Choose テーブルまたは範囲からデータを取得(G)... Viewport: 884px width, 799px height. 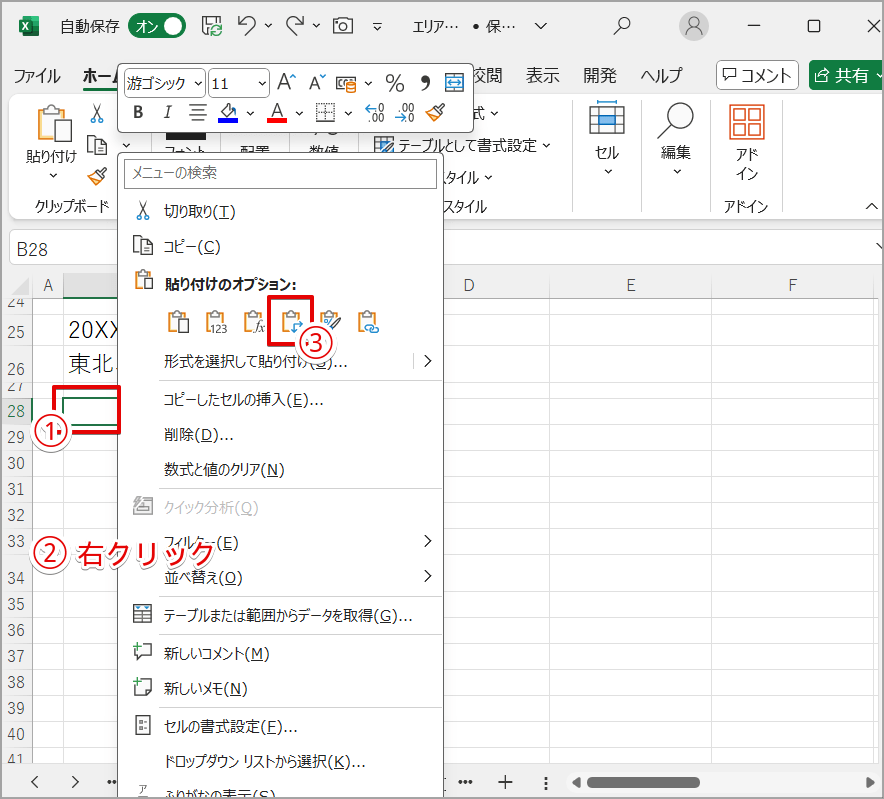pos(280,615)
